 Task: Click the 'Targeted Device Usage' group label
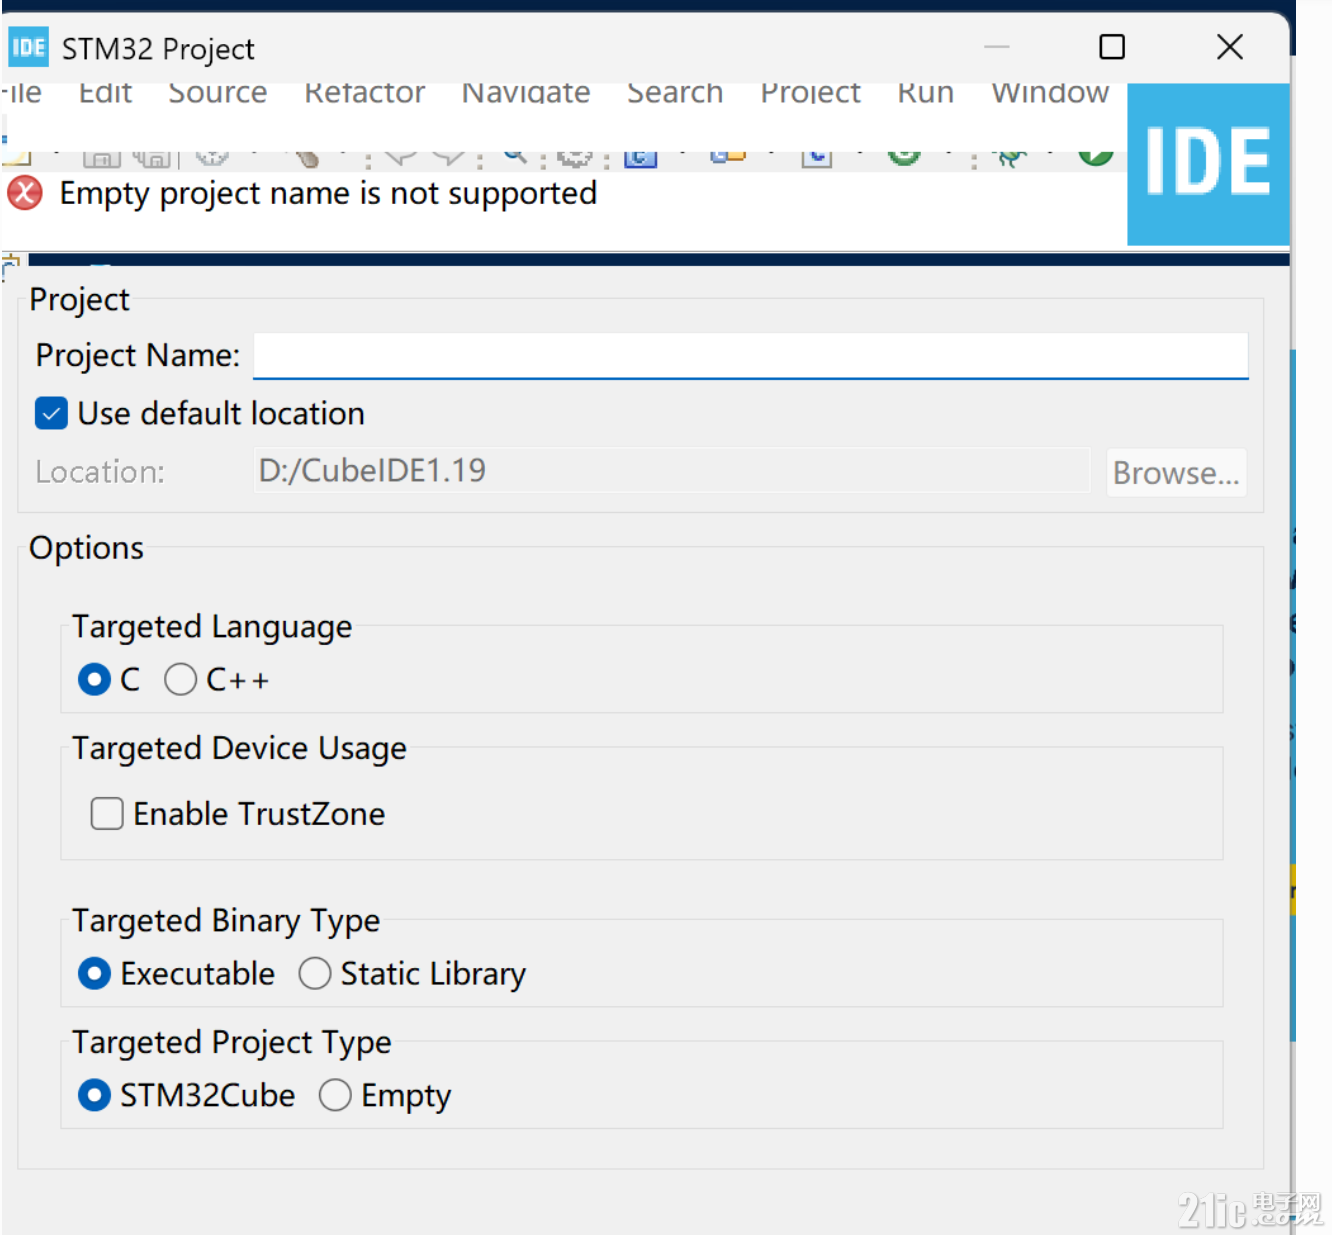[239, 749]
